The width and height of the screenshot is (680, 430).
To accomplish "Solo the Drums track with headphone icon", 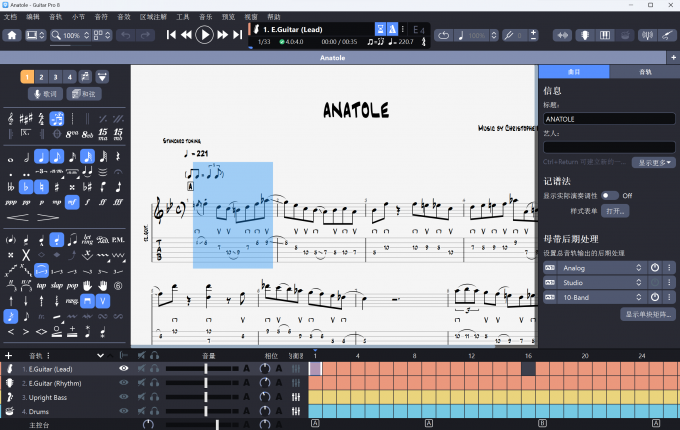I will [x=155, y=411].
